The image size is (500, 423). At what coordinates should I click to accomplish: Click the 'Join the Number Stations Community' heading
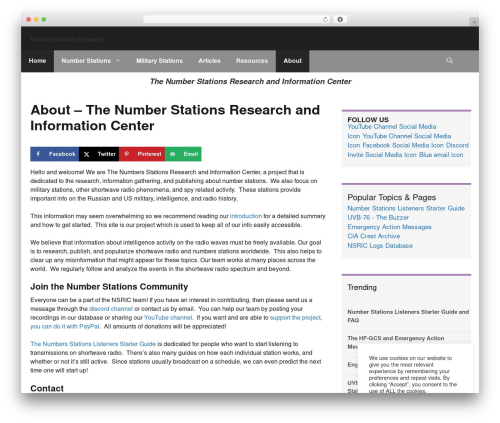[x=109, y=287]
